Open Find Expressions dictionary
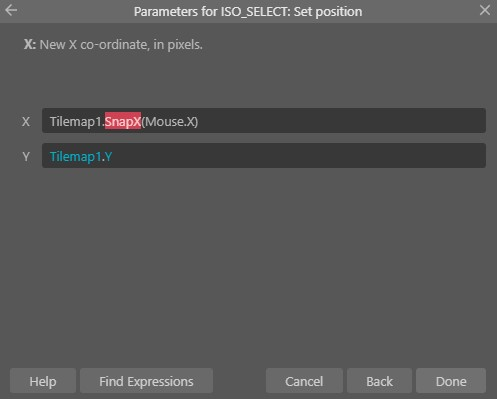This screenshot has height=399, width=497. [146, 381]
